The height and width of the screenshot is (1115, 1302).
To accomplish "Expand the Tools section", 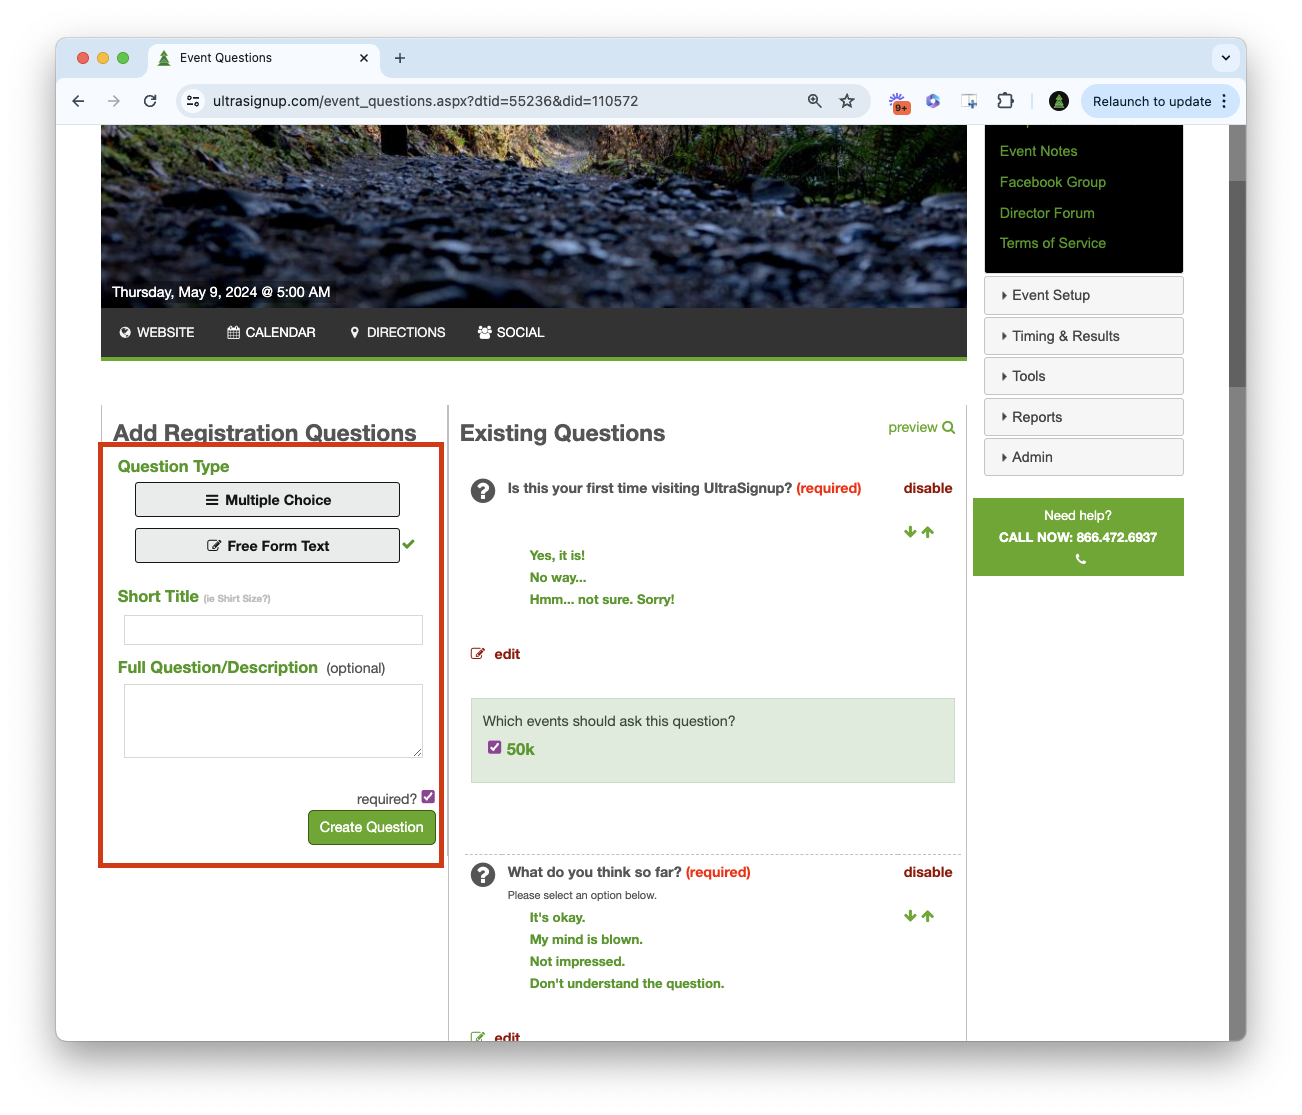I will pos(1084,376).
